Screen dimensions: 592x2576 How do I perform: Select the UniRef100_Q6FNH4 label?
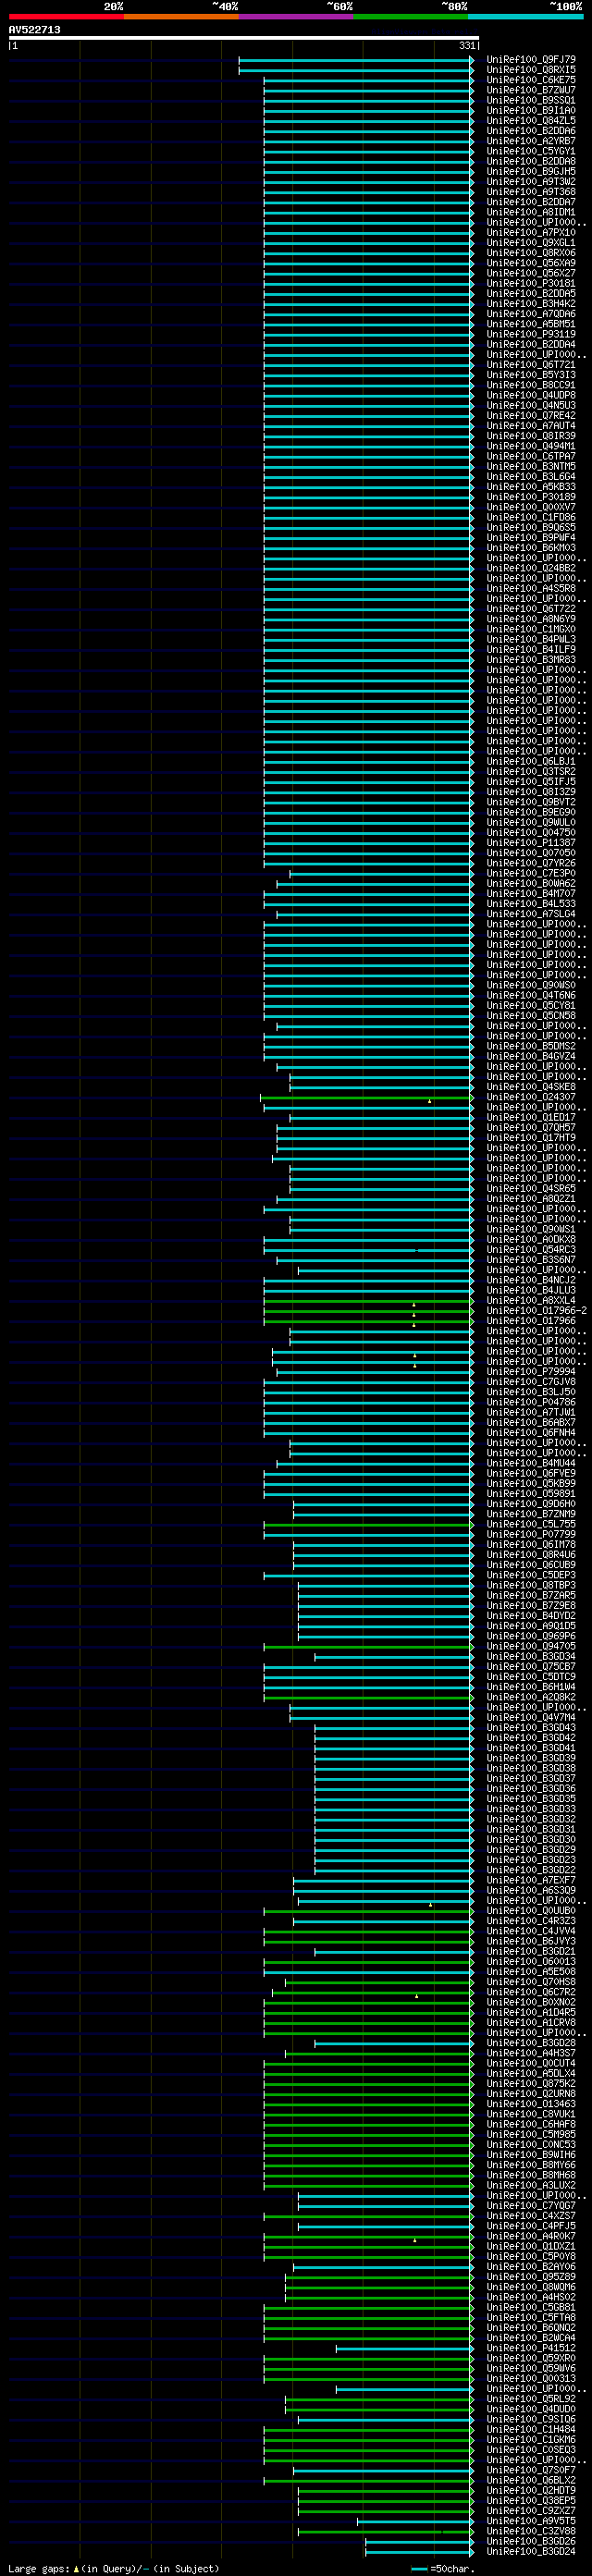[531, 1432]
